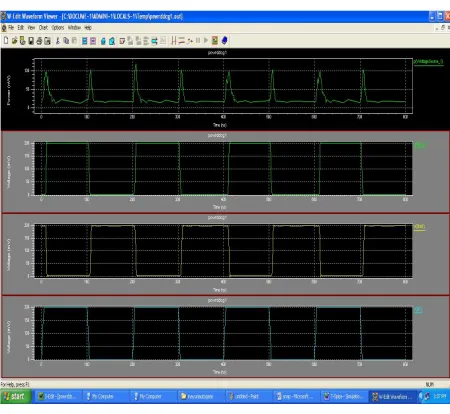Click the horizontal cursor bars icon
This screenshot has width=450, height=414.
(181, 41)
